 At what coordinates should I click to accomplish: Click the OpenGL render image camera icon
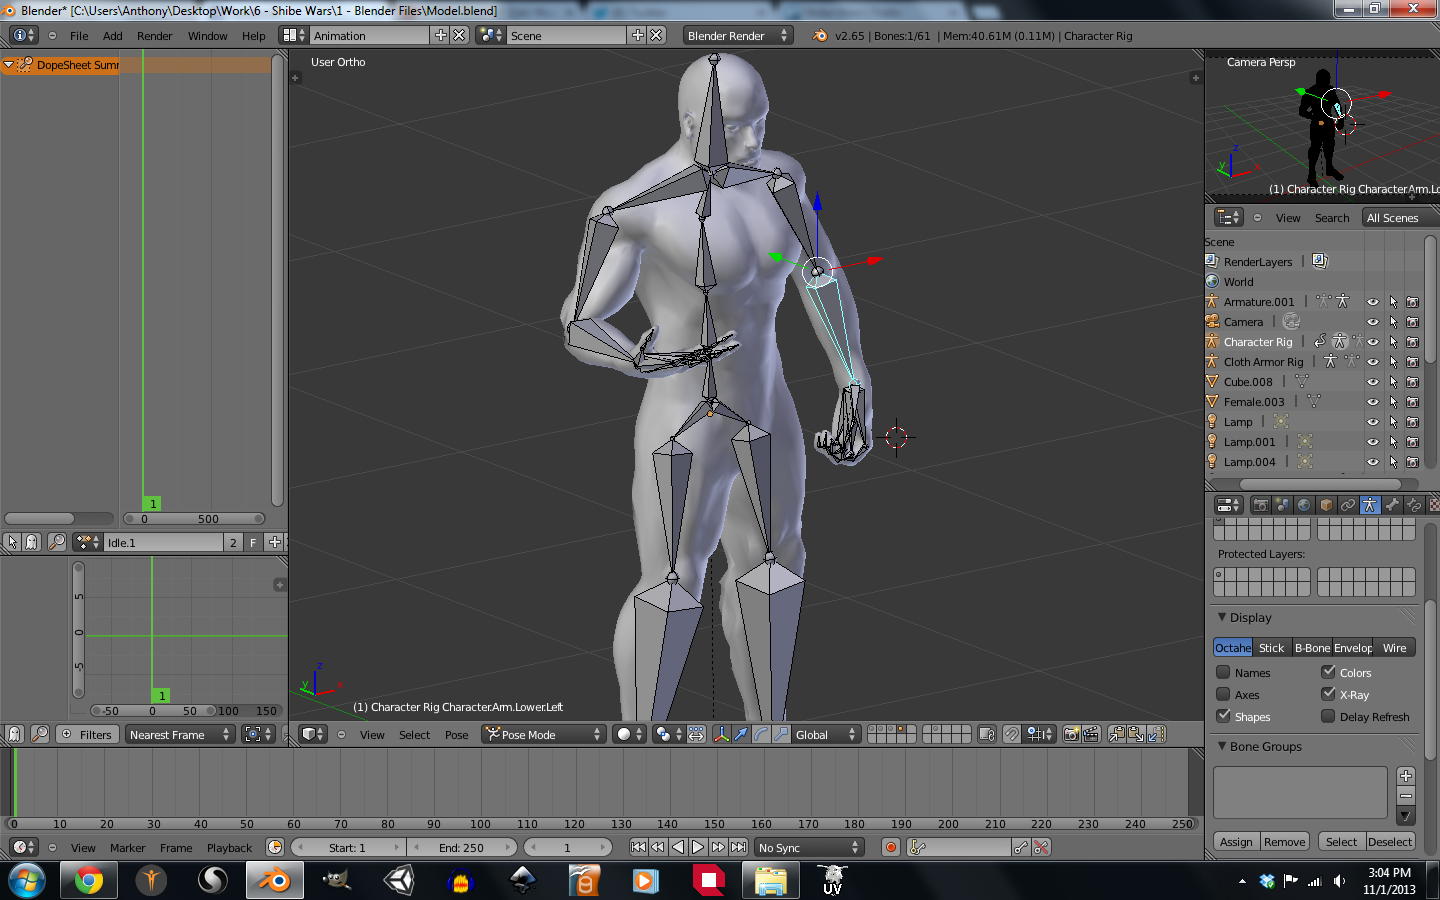(1071, 734)
